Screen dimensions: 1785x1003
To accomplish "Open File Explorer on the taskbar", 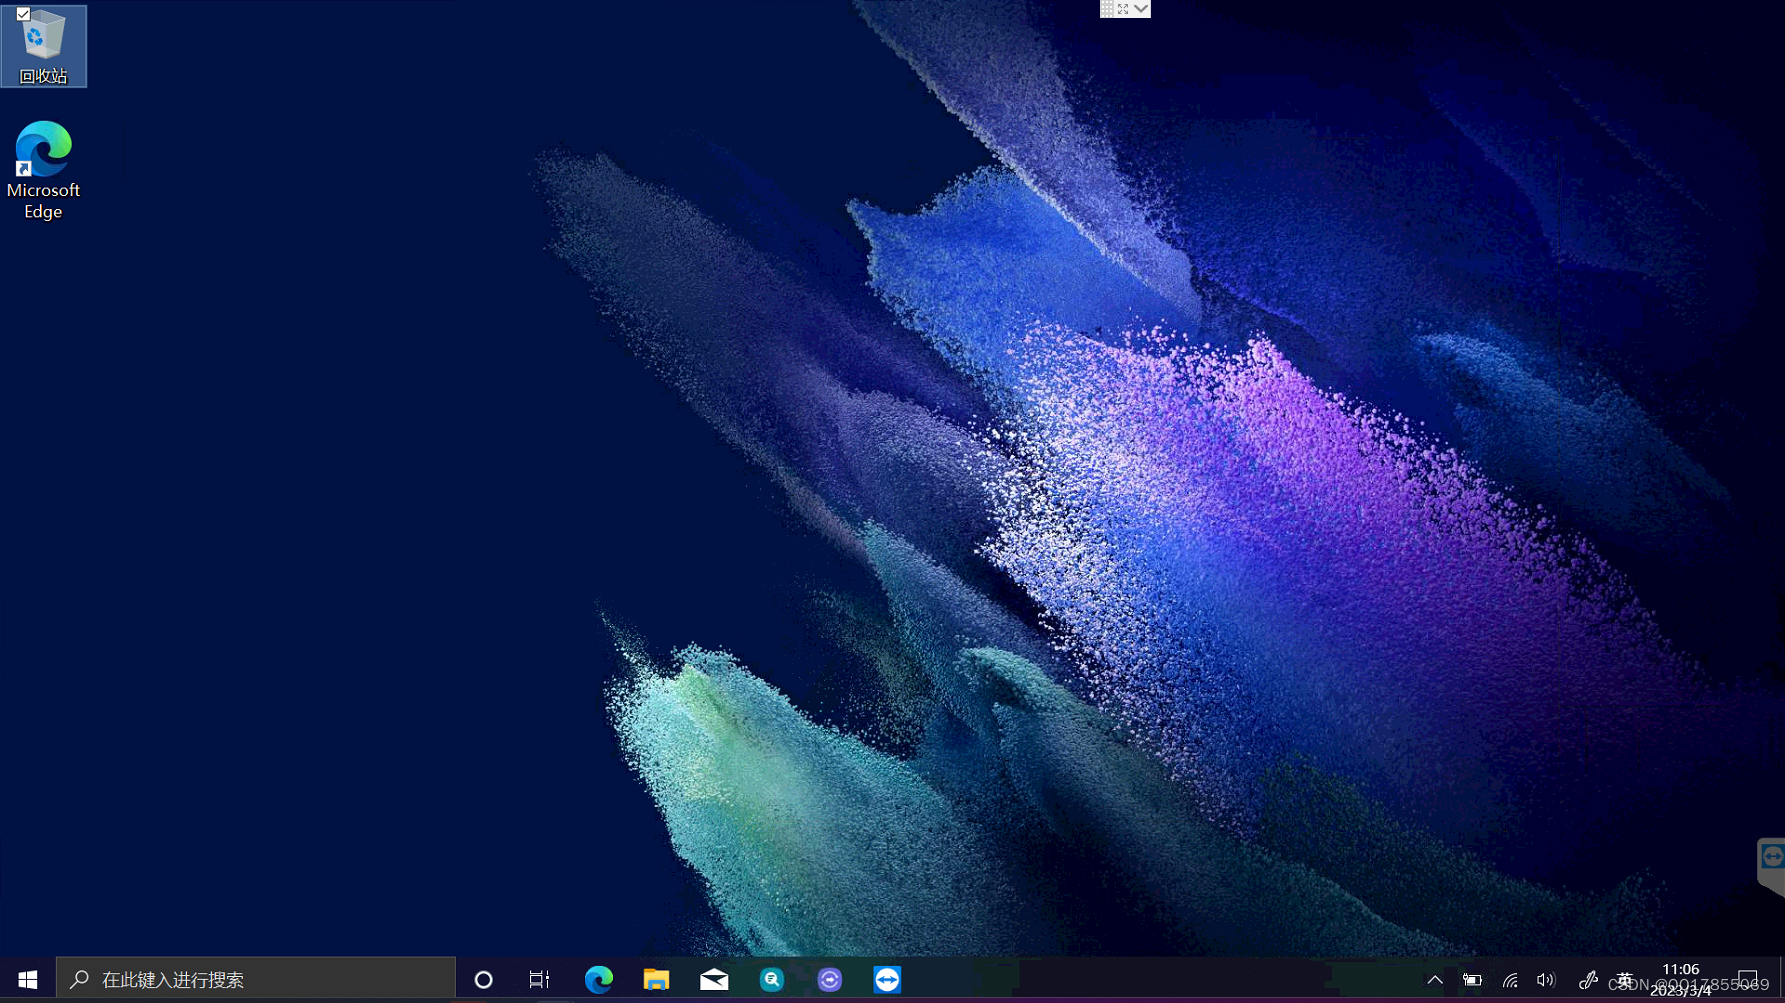I will coord(656,979).
